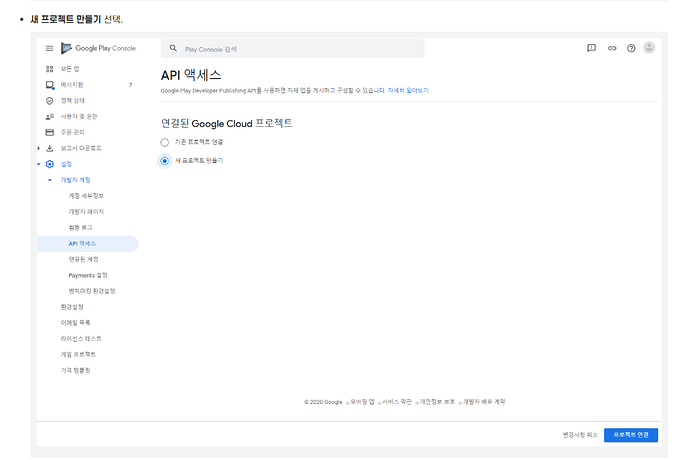Open the 모바일 앱 footer link
Screen dimensions: 690x460
pos(362,402)
